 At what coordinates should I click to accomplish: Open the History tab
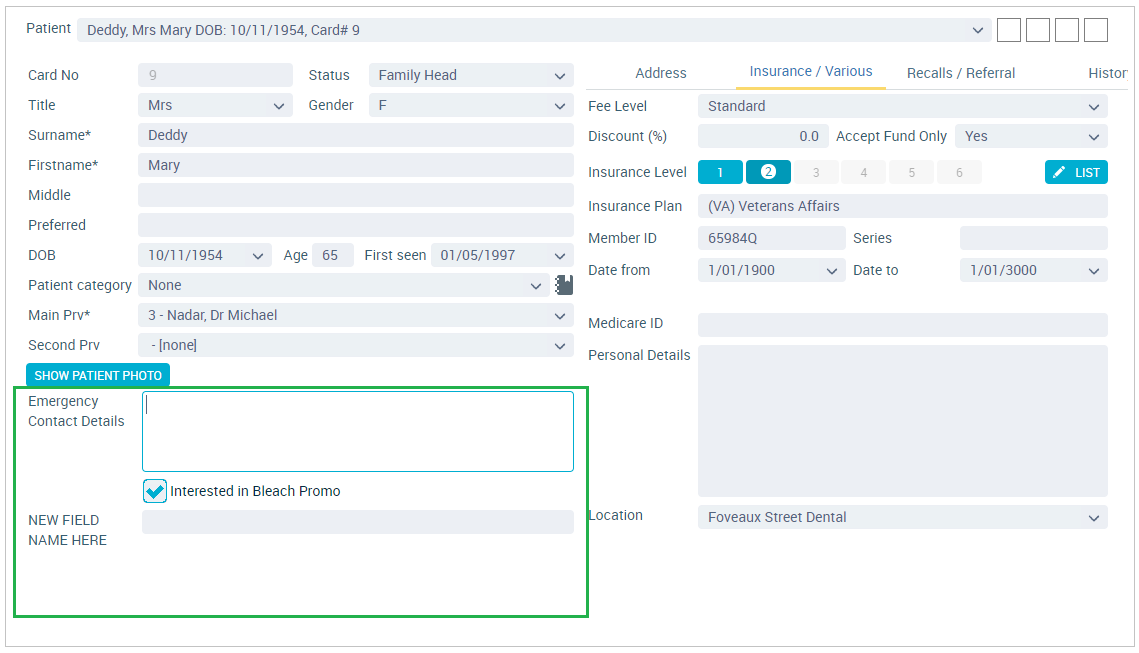(1107, 73)
